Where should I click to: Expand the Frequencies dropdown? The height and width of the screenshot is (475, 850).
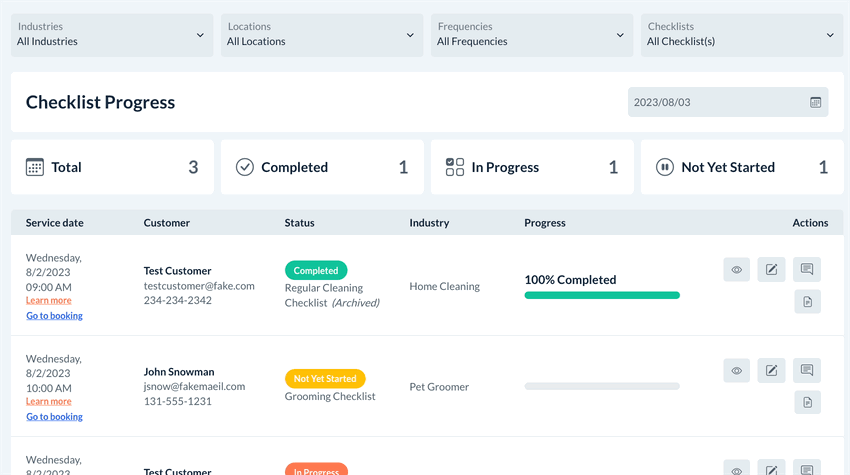pyautogui.click(x=531, y=35)
